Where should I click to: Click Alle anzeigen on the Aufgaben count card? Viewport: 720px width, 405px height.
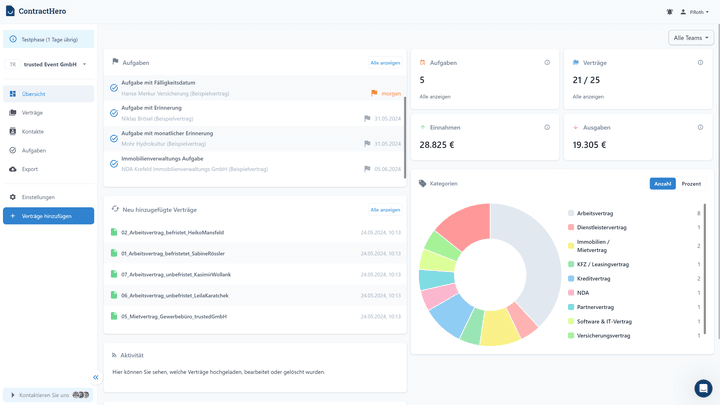pyautogui.click(x=435, y=97)
